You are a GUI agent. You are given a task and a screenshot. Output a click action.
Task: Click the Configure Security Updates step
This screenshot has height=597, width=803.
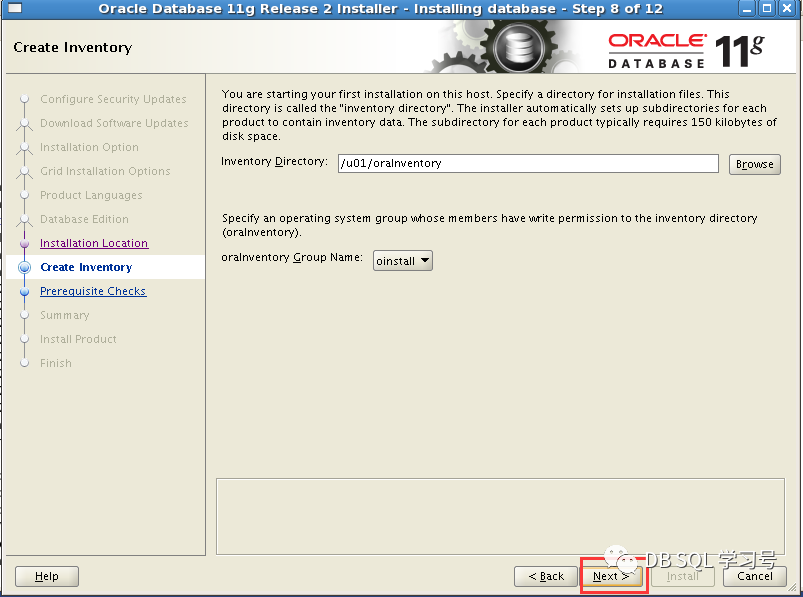coord(113,99)
